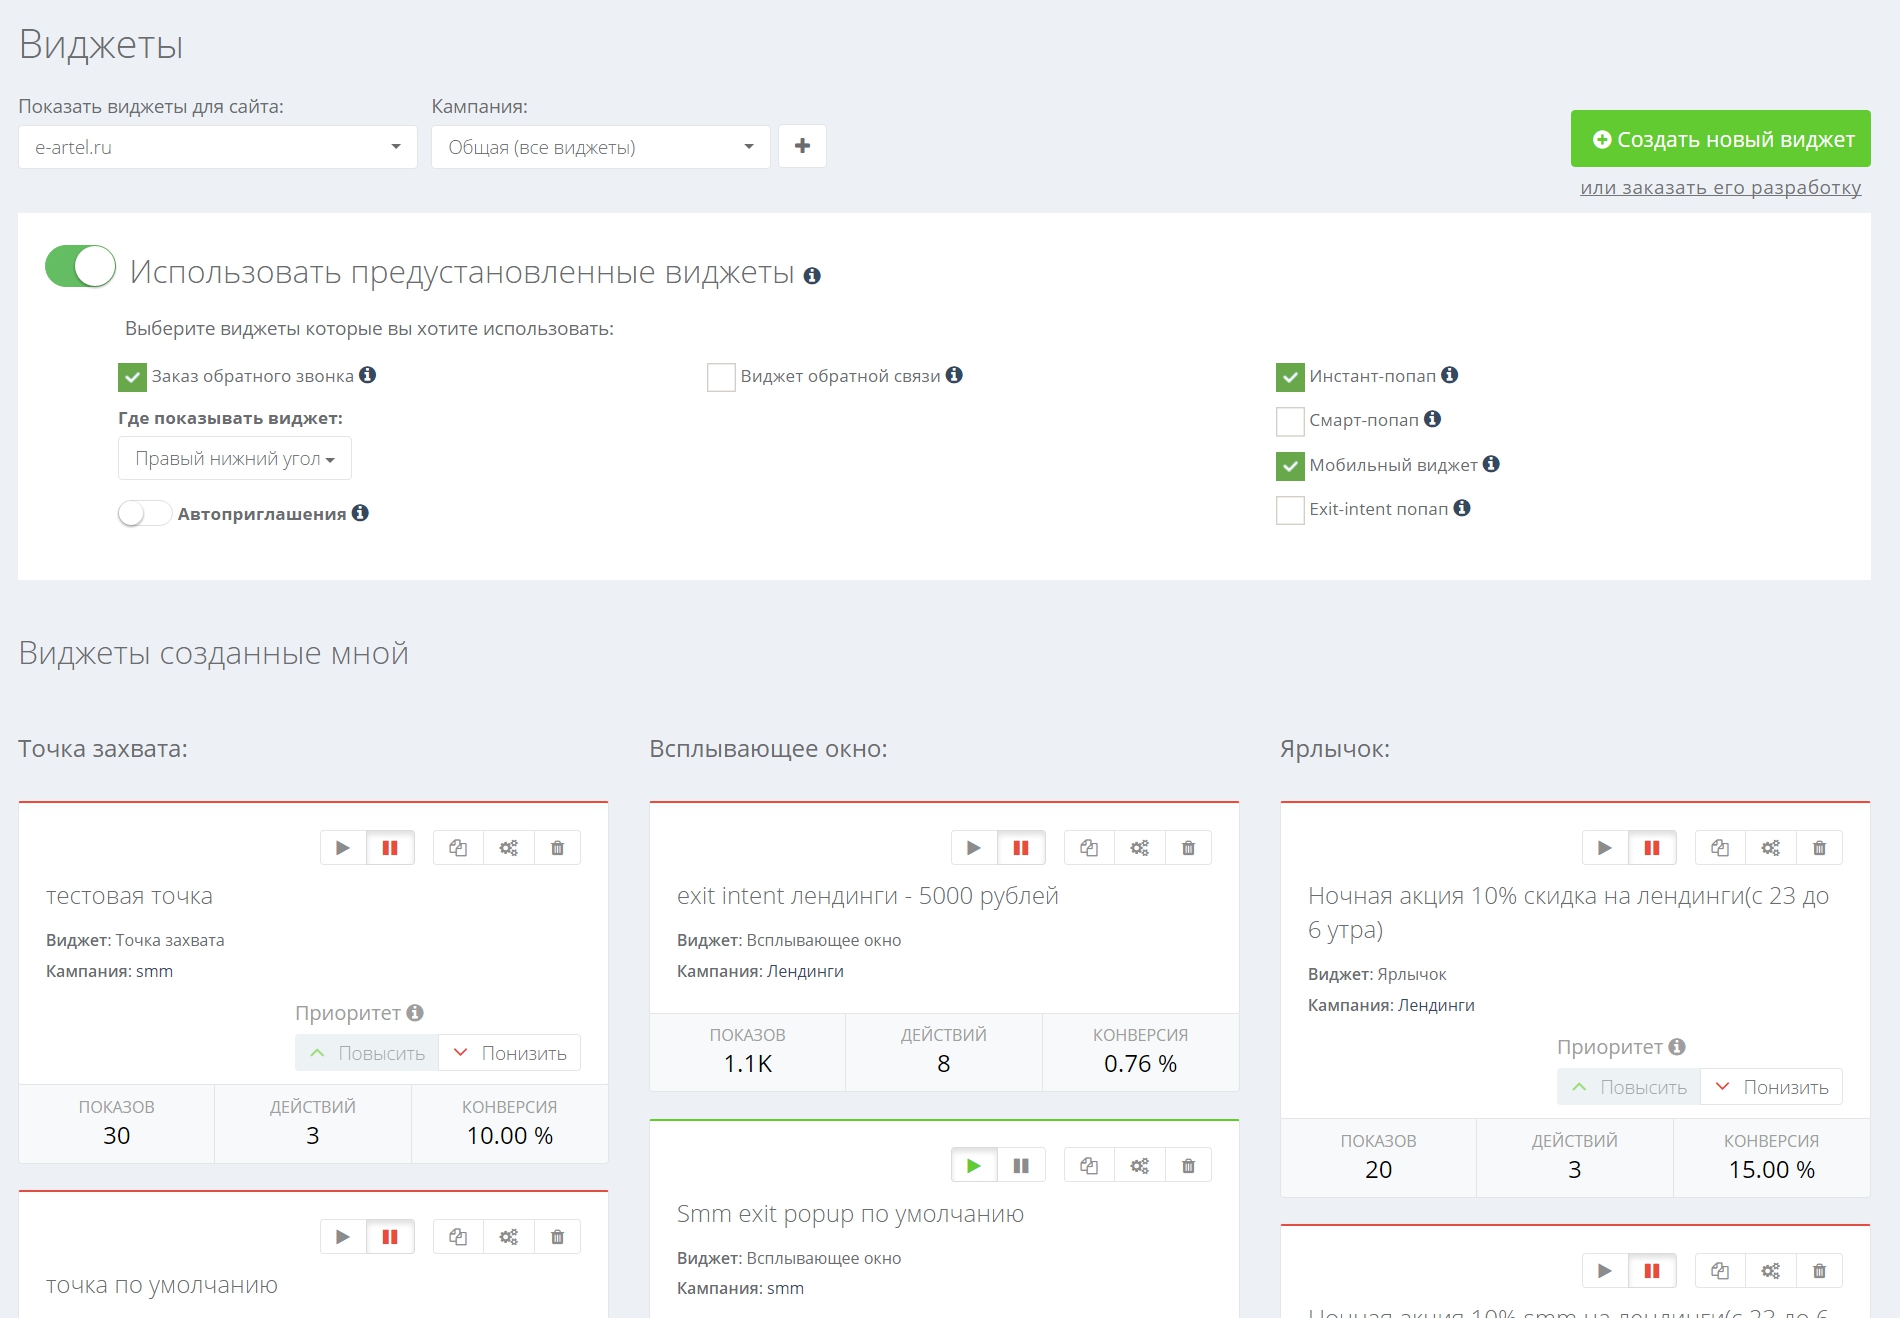Click 'Создать новый виджет' button
The image size is (1900, 1318).
(1720, 139)
